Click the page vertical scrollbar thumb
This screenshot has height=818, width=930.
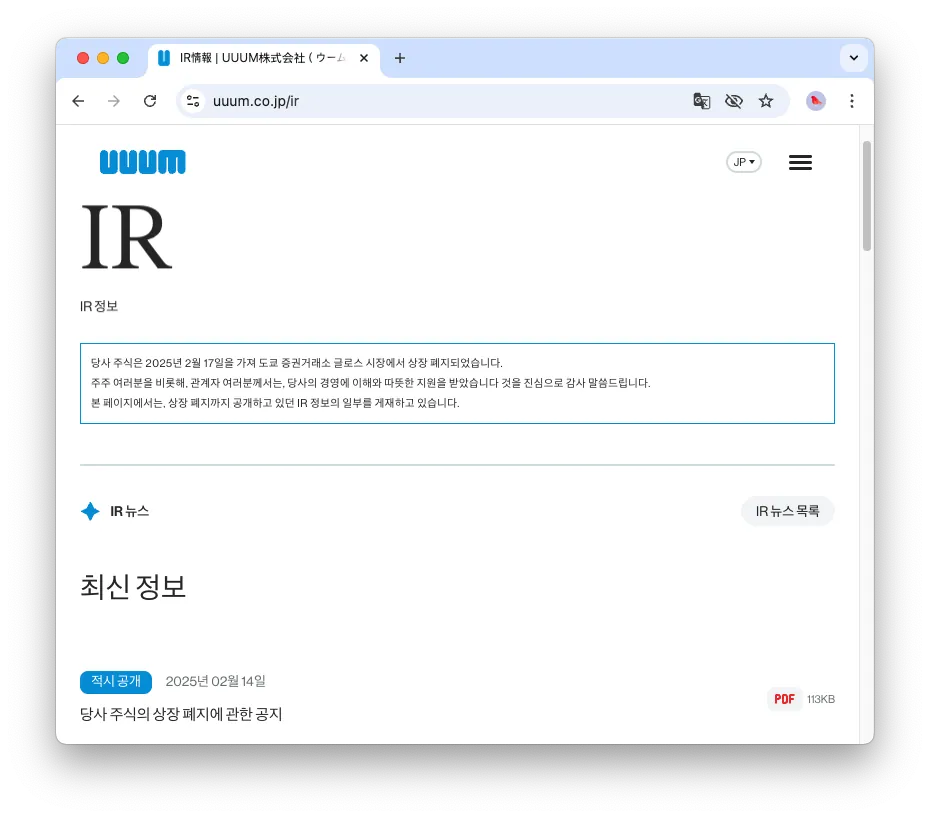click(x=867, y=196)
